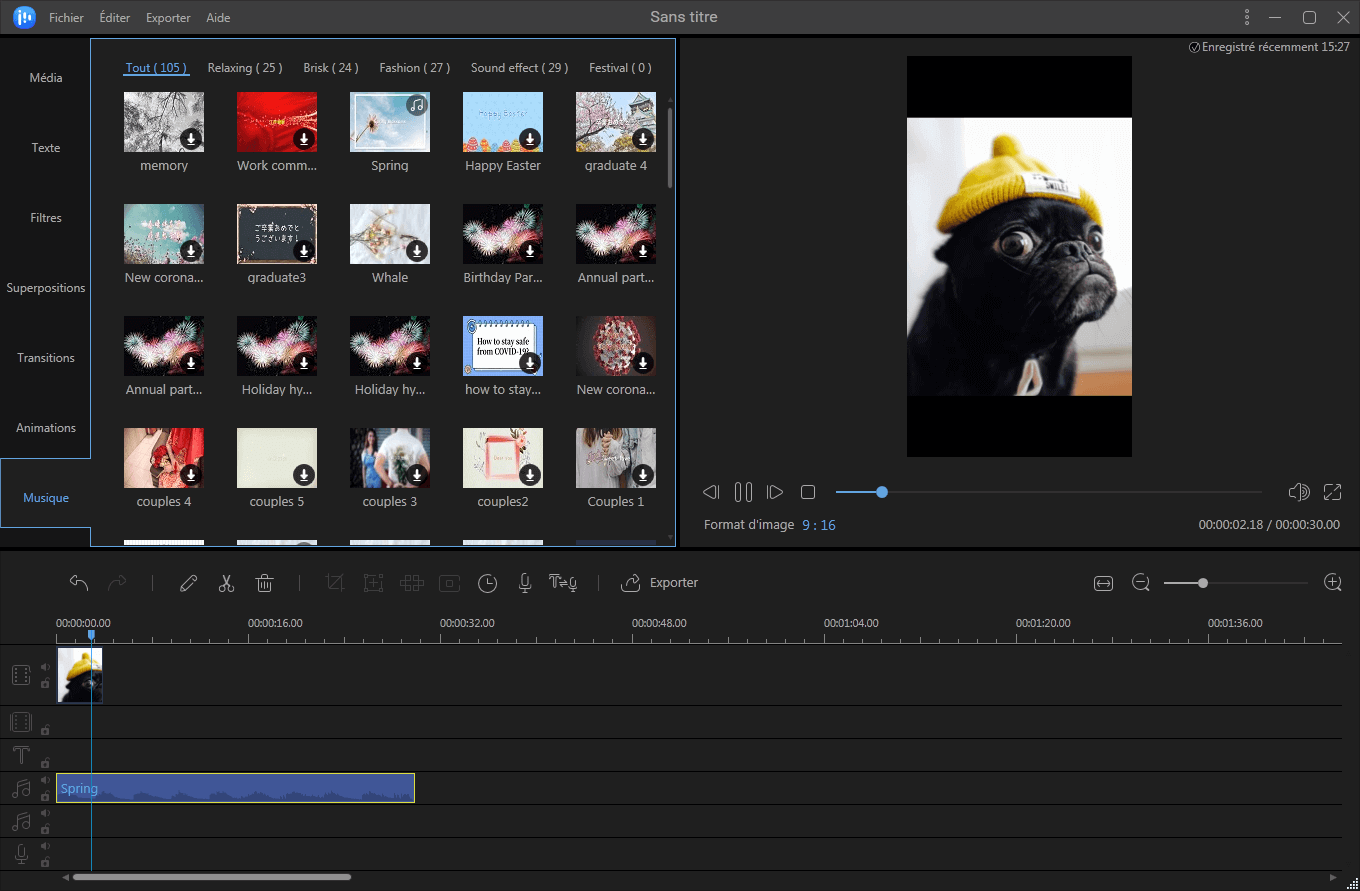Viewport: 1360px width, 891px height.
Task: Click the microphone voice-over record icon
Action: (524, 583)
